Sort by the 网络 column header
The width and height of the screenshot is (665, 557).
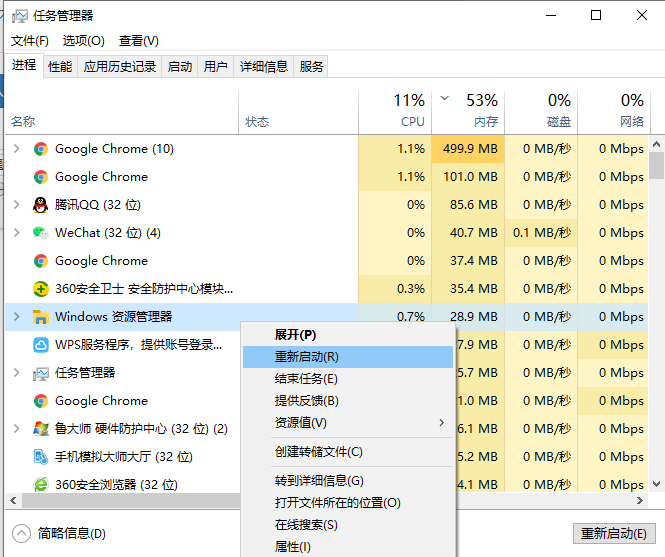[613, 112]
